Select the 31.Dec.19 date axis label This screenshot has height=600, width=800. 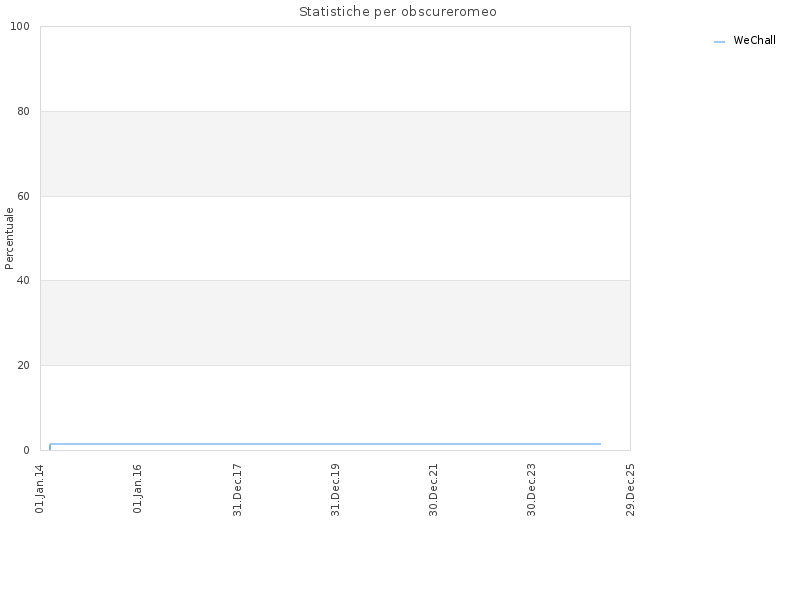point(335,489)
